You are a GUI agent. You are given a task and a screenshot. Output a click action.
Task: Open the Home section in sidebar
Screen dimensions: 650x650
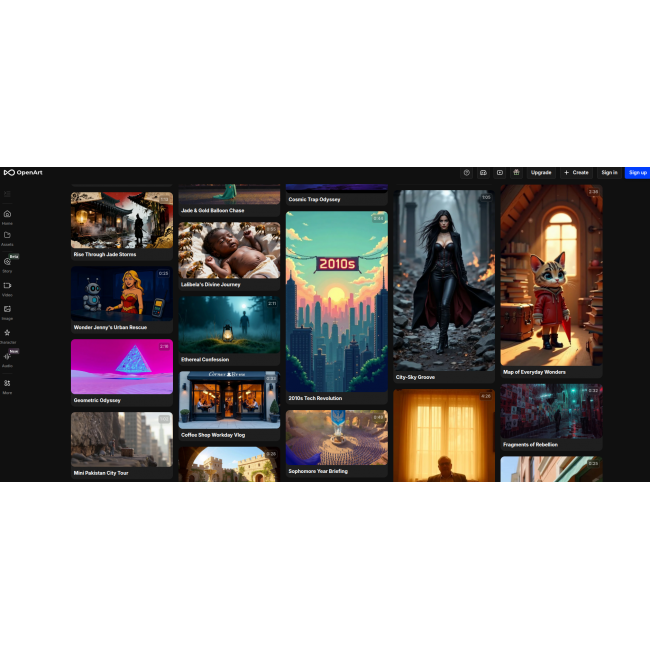[7, 216]
